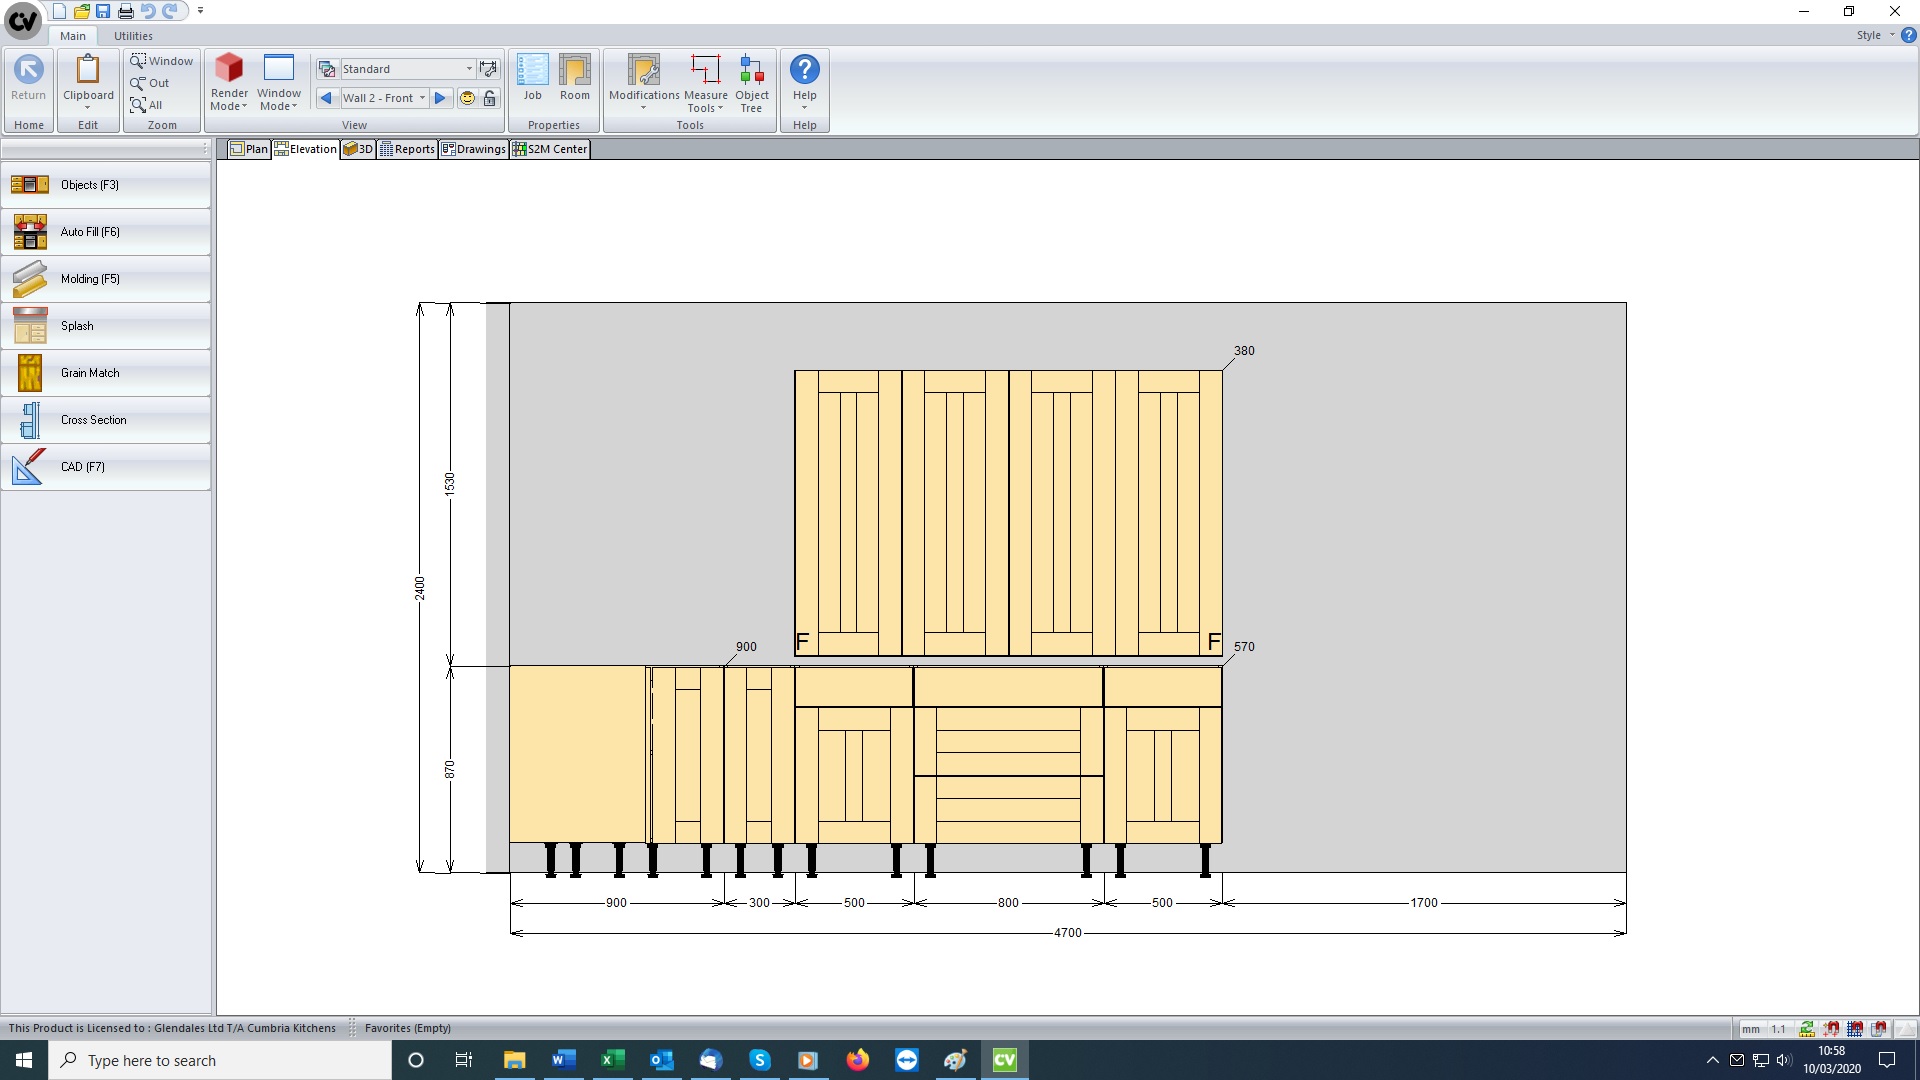Click the taskbar search box
This screenshot has height=1080, width=1920.
(x=220, y=1060)
